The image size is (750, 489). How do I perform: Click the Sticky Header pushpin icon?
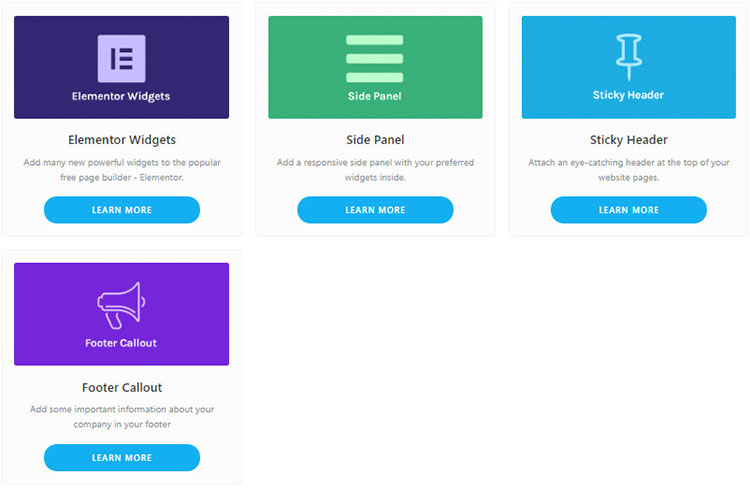(x=628, y=56)
